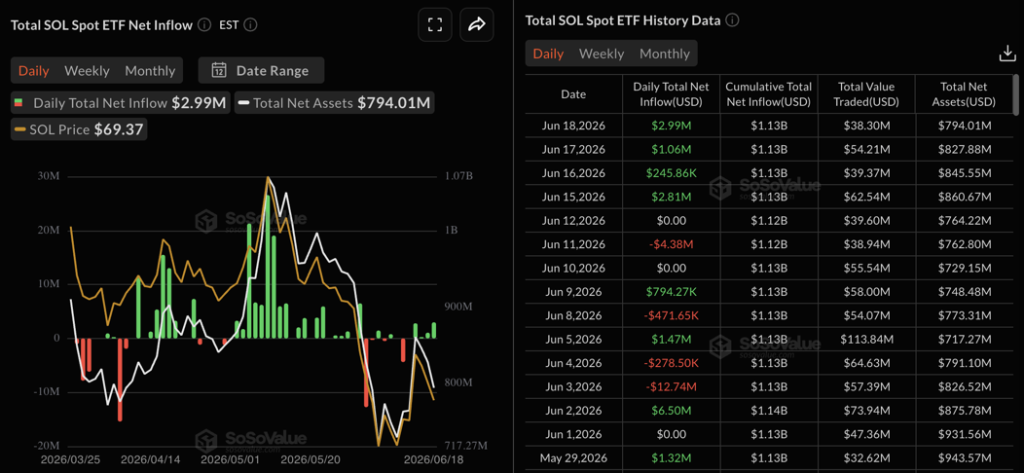
Task: Click the -$278.50K outflow cell
Action: (671, 363)
